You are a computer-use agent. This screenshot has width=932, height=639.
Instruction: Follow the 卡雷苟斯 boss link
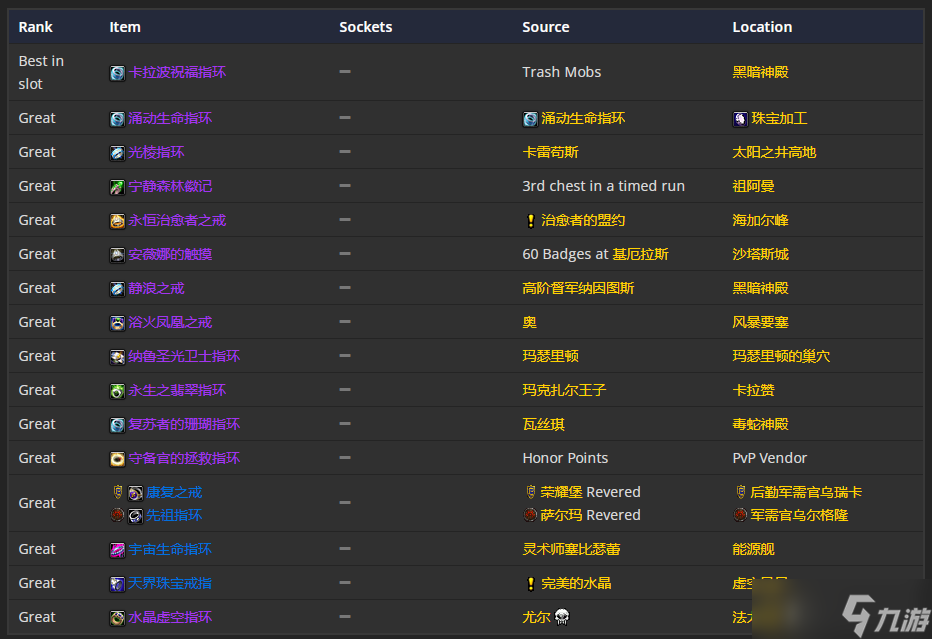550,153
